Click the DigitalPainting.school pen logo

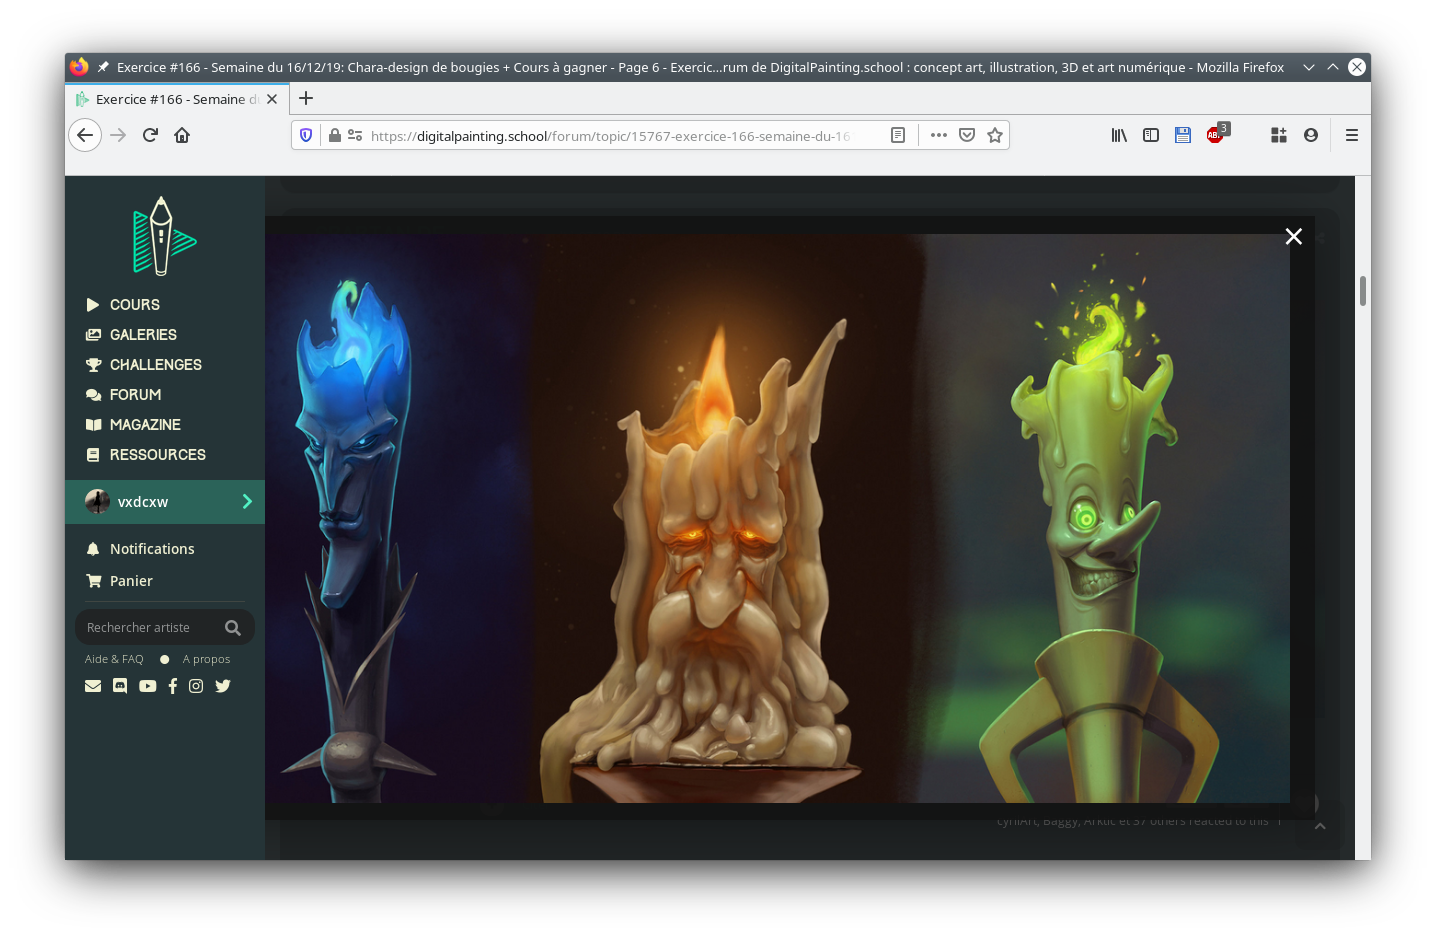click(x=163, y=236)
